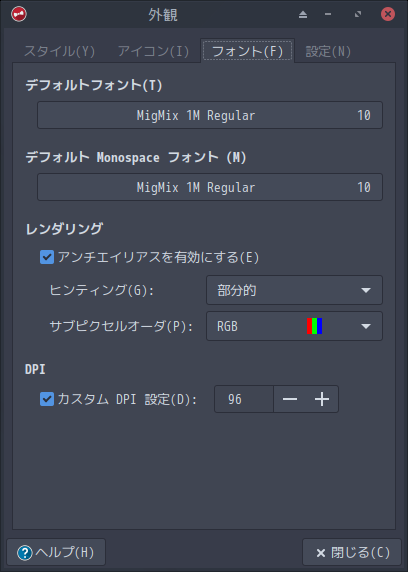Viewport: 408px width, 572px height.
Task: Open サブピクセルオーダ dropdown showing RGB
Action: pyautogui.click(x=294, y=326)
